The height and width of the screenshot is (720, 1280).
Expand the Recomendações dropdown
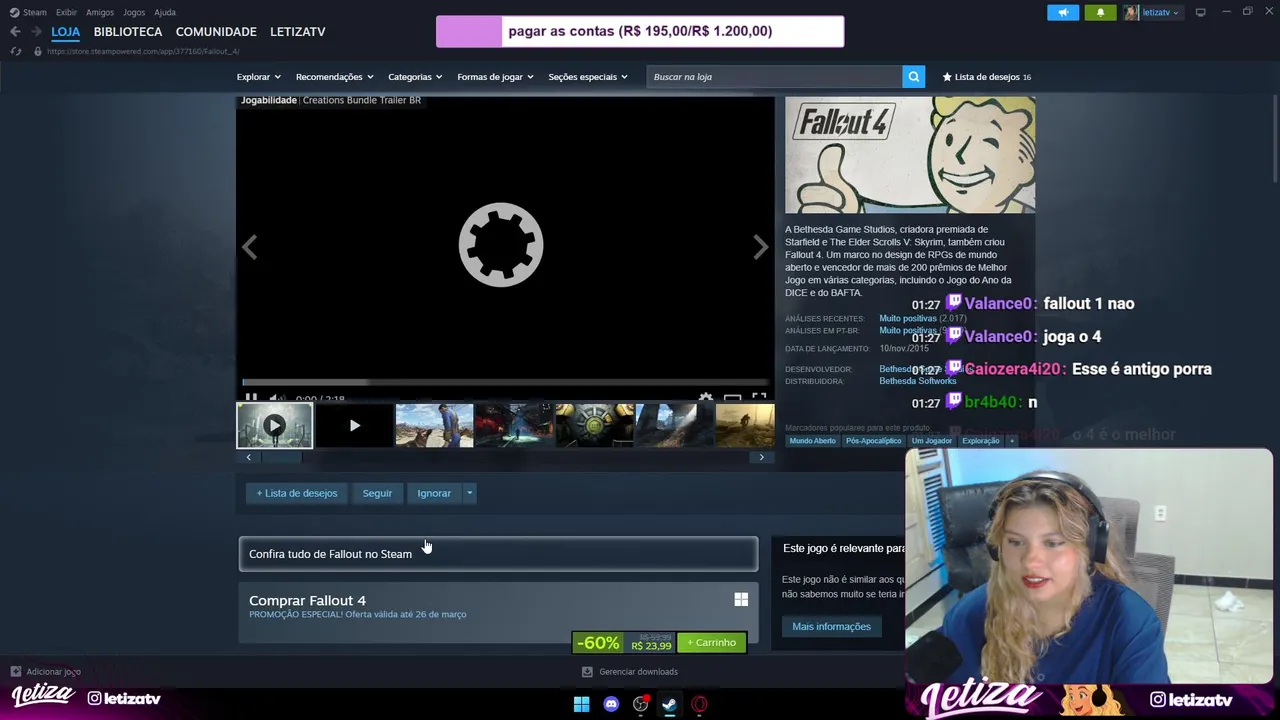(x=334, y=77)
